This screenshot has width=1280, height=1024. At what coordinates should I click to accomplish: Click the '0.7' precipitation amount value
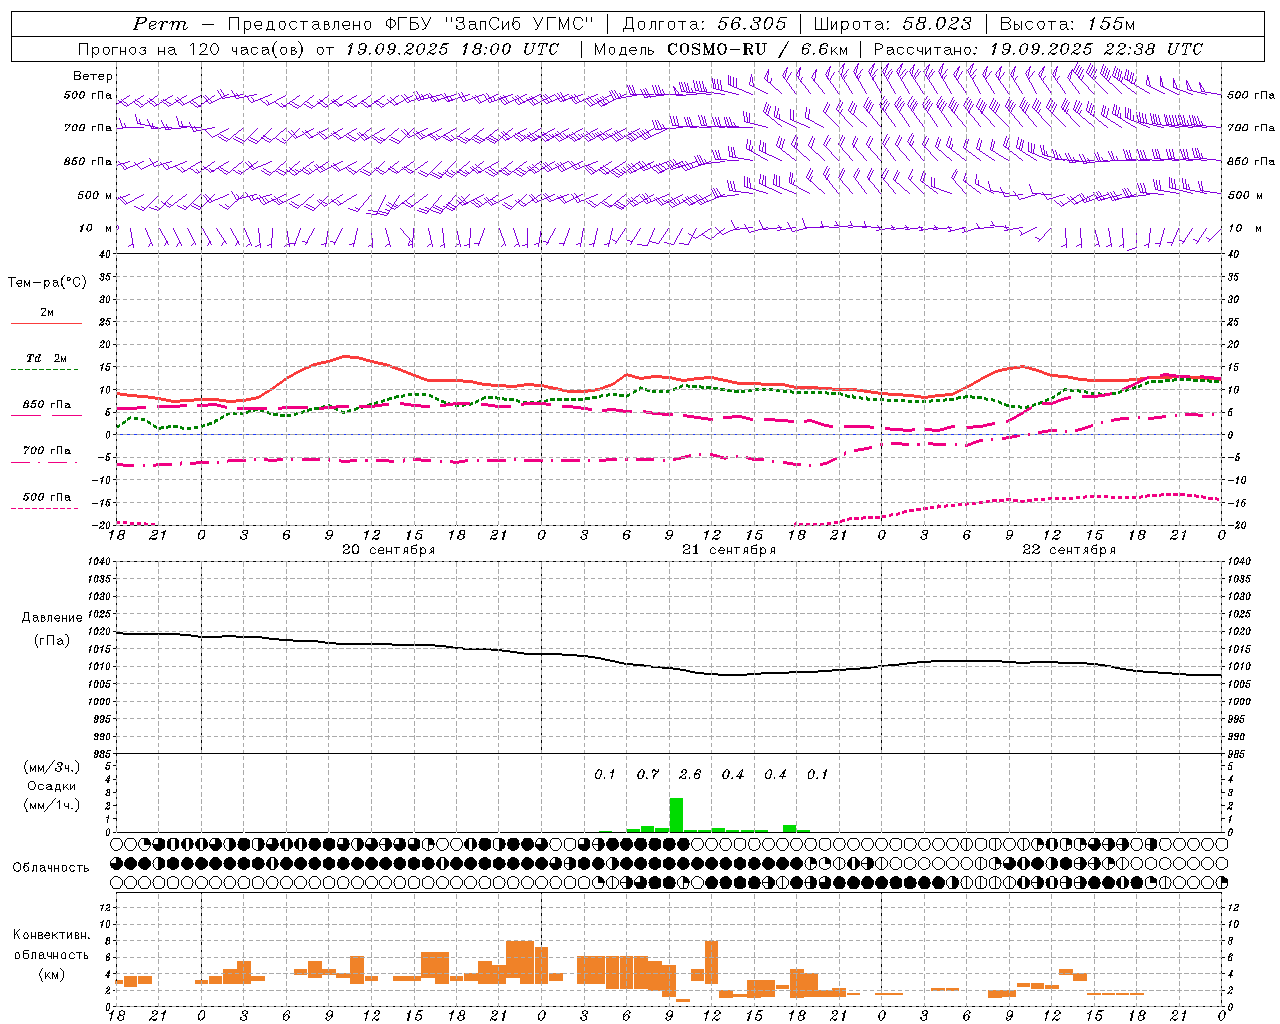click(647, 775)
